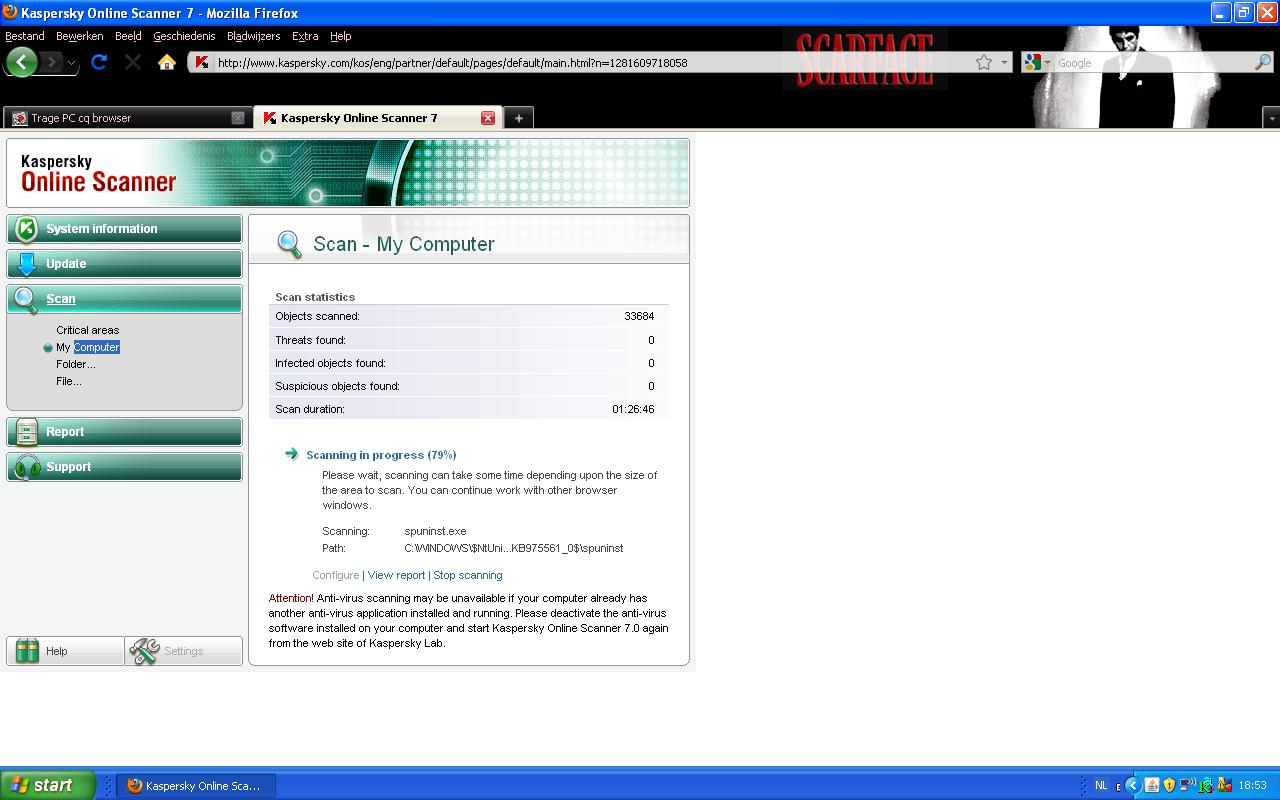Open the back/forward history dropdown arrow
Screen dimensions: 1280x800
pos(72,62)
